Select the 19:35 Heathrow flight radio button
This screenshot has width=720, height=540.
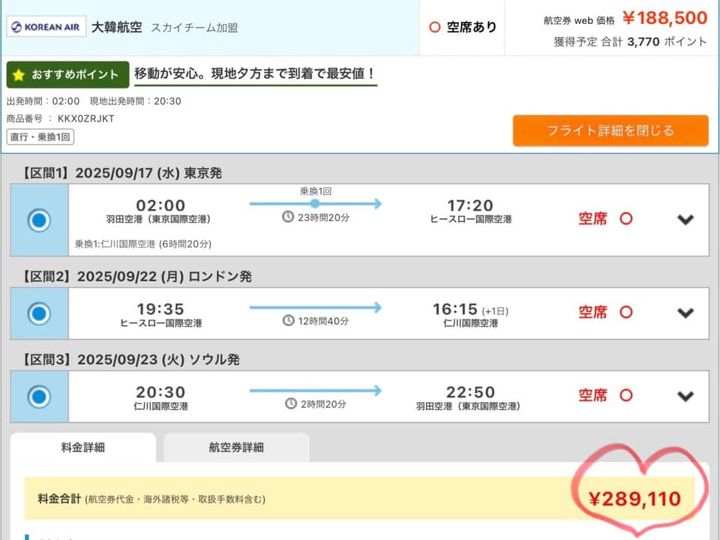pyautogui.click(x=39, y=314)
